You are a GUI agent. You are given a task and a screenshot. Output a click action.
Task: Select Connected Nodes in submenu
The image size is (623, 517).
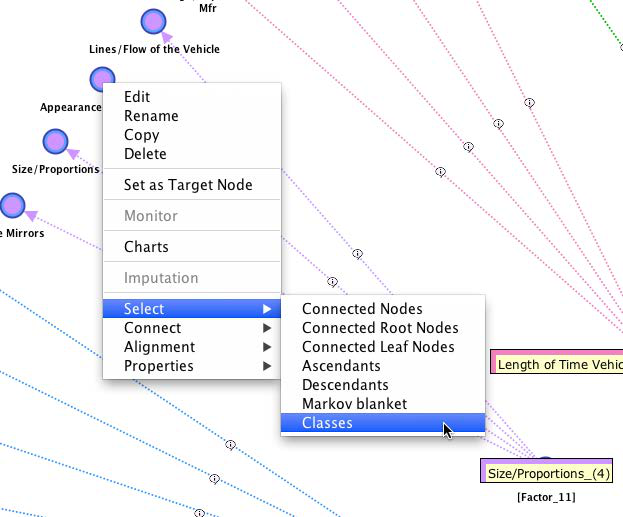click(362, 309)
